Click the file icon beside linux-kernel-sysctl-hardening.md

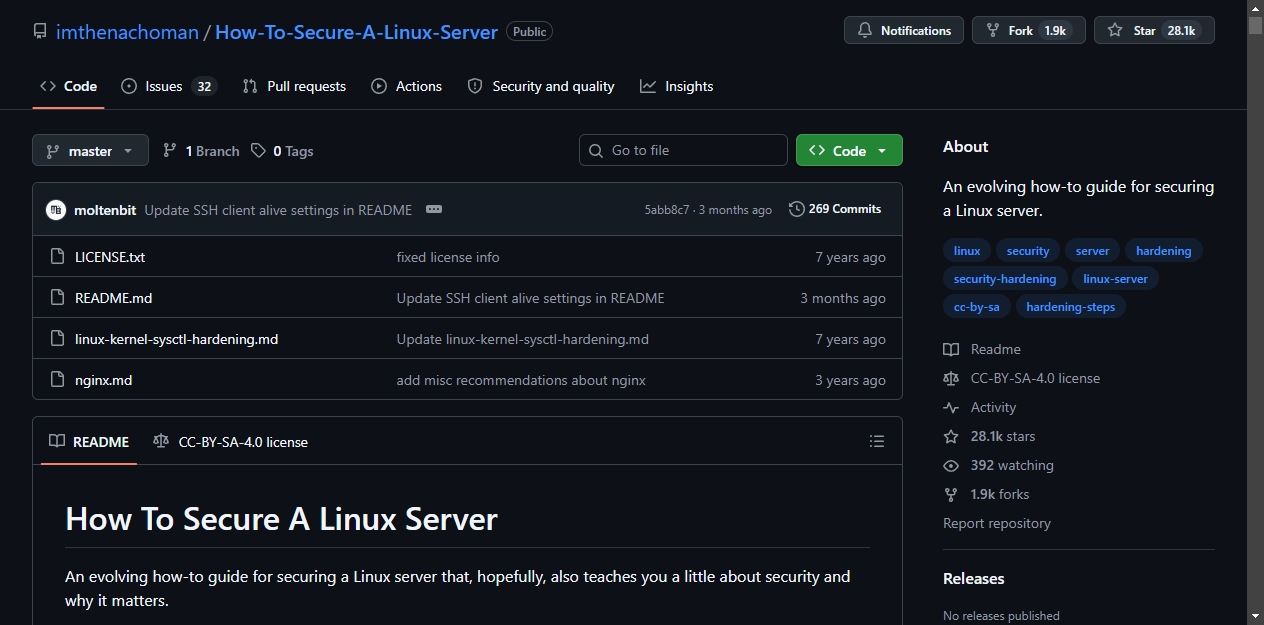click(57, 339)
